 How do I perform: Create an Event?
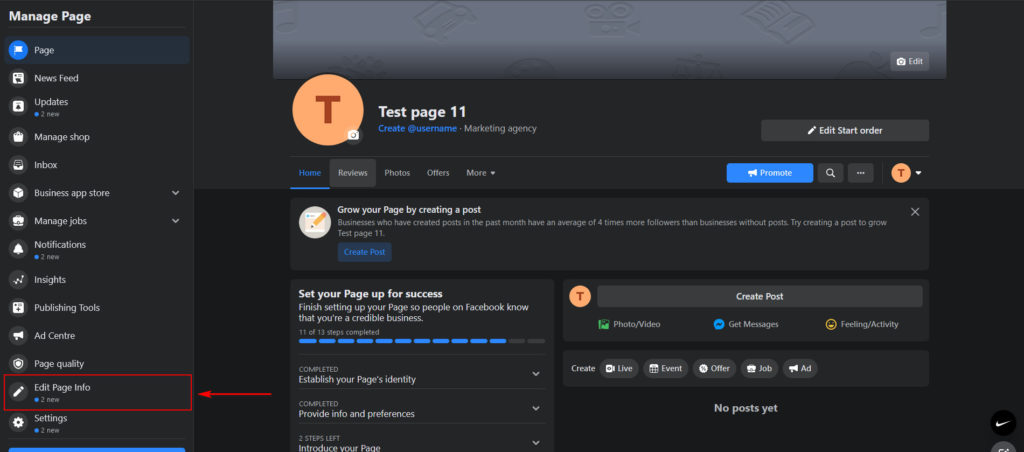pyautogui.click(x=665, y=368)
